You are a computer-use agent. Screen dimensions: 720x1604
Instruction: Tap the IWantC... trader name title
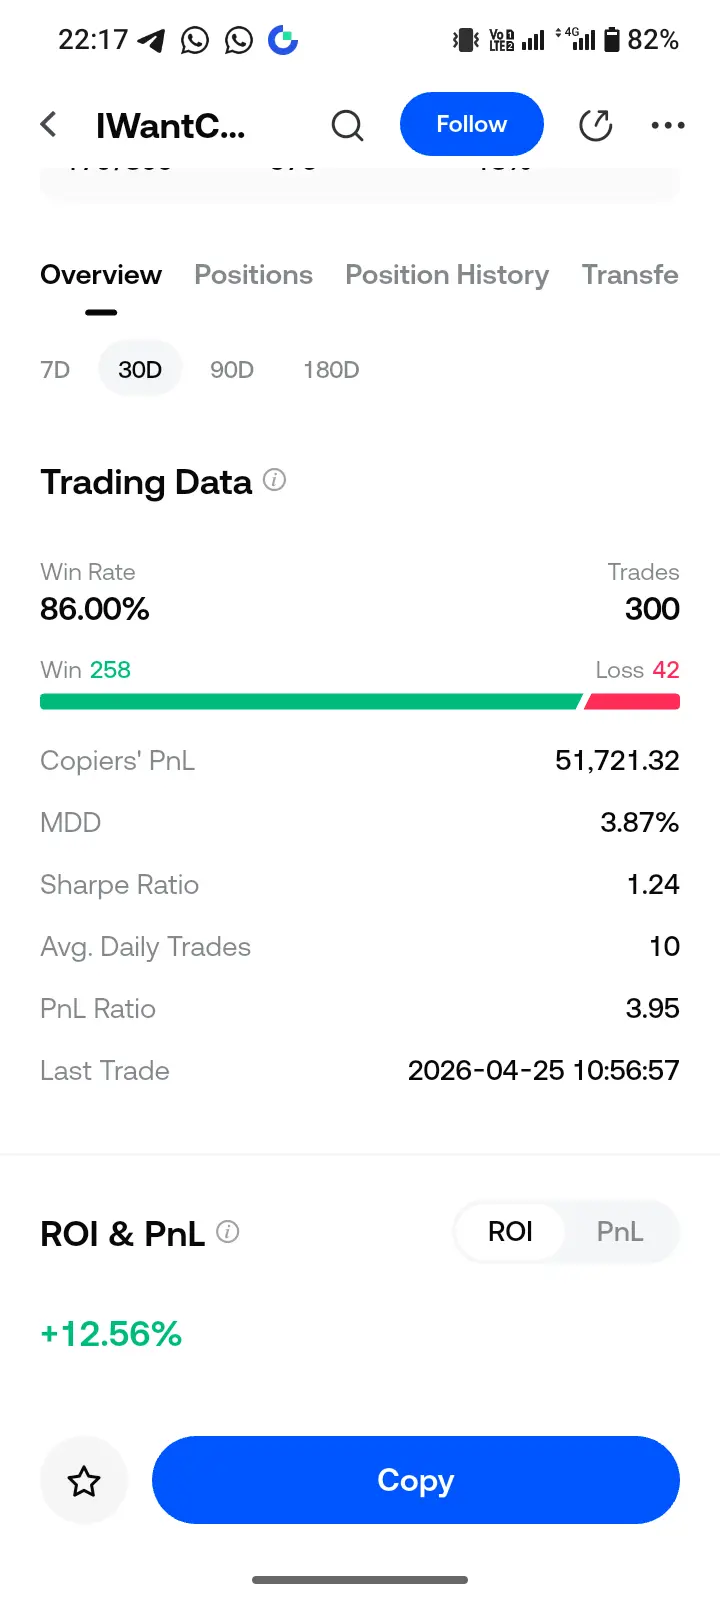(x=170, y=126)
